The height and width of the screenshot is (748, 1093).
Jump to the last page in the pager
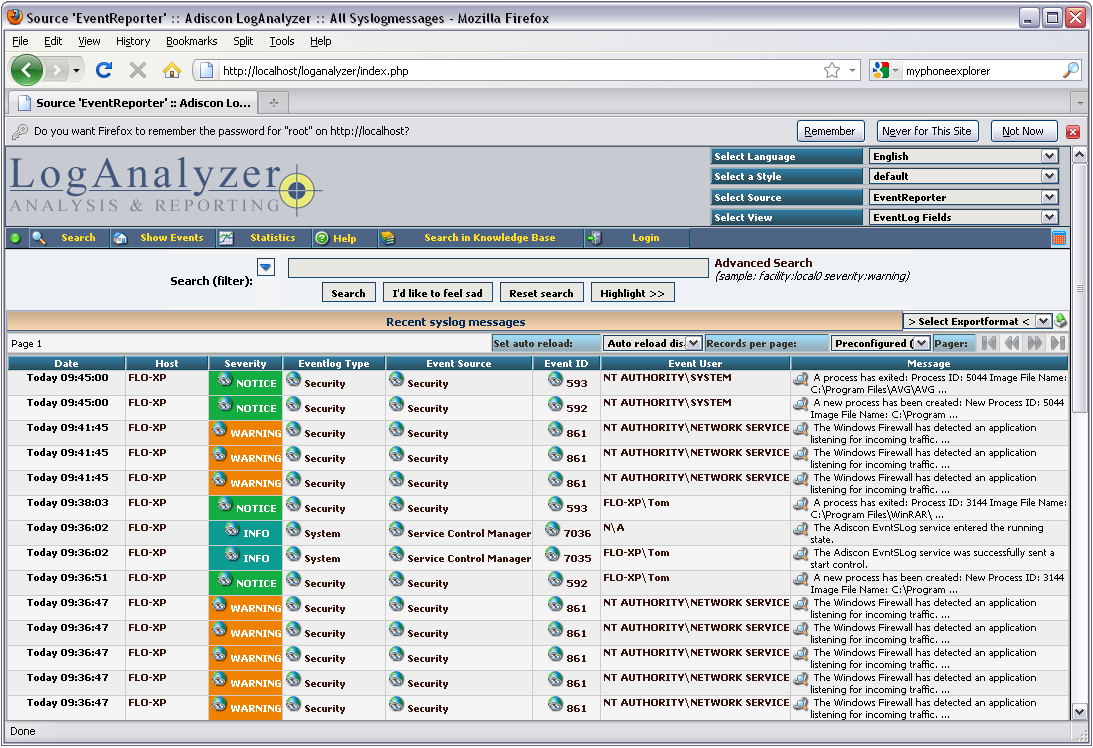1058,343
